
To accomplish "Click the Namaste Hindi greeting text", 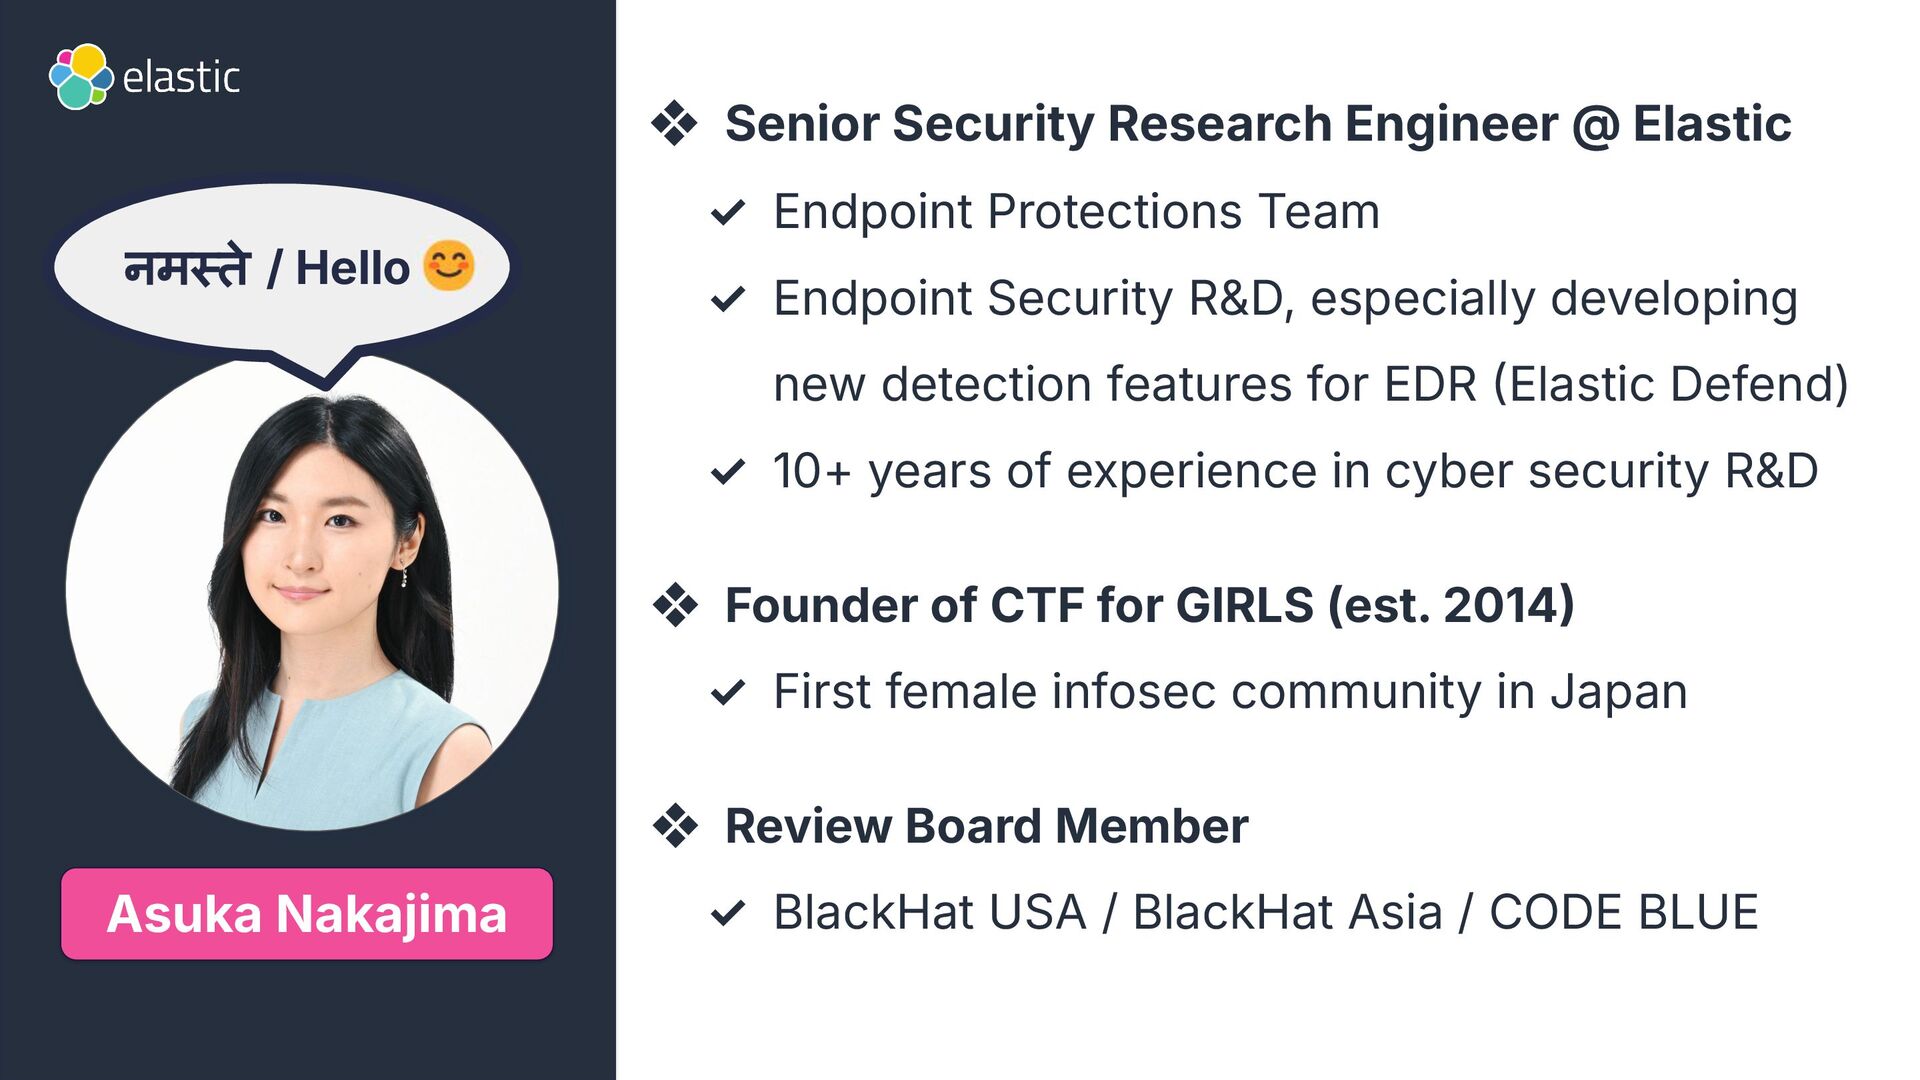I will pos(186,267).
